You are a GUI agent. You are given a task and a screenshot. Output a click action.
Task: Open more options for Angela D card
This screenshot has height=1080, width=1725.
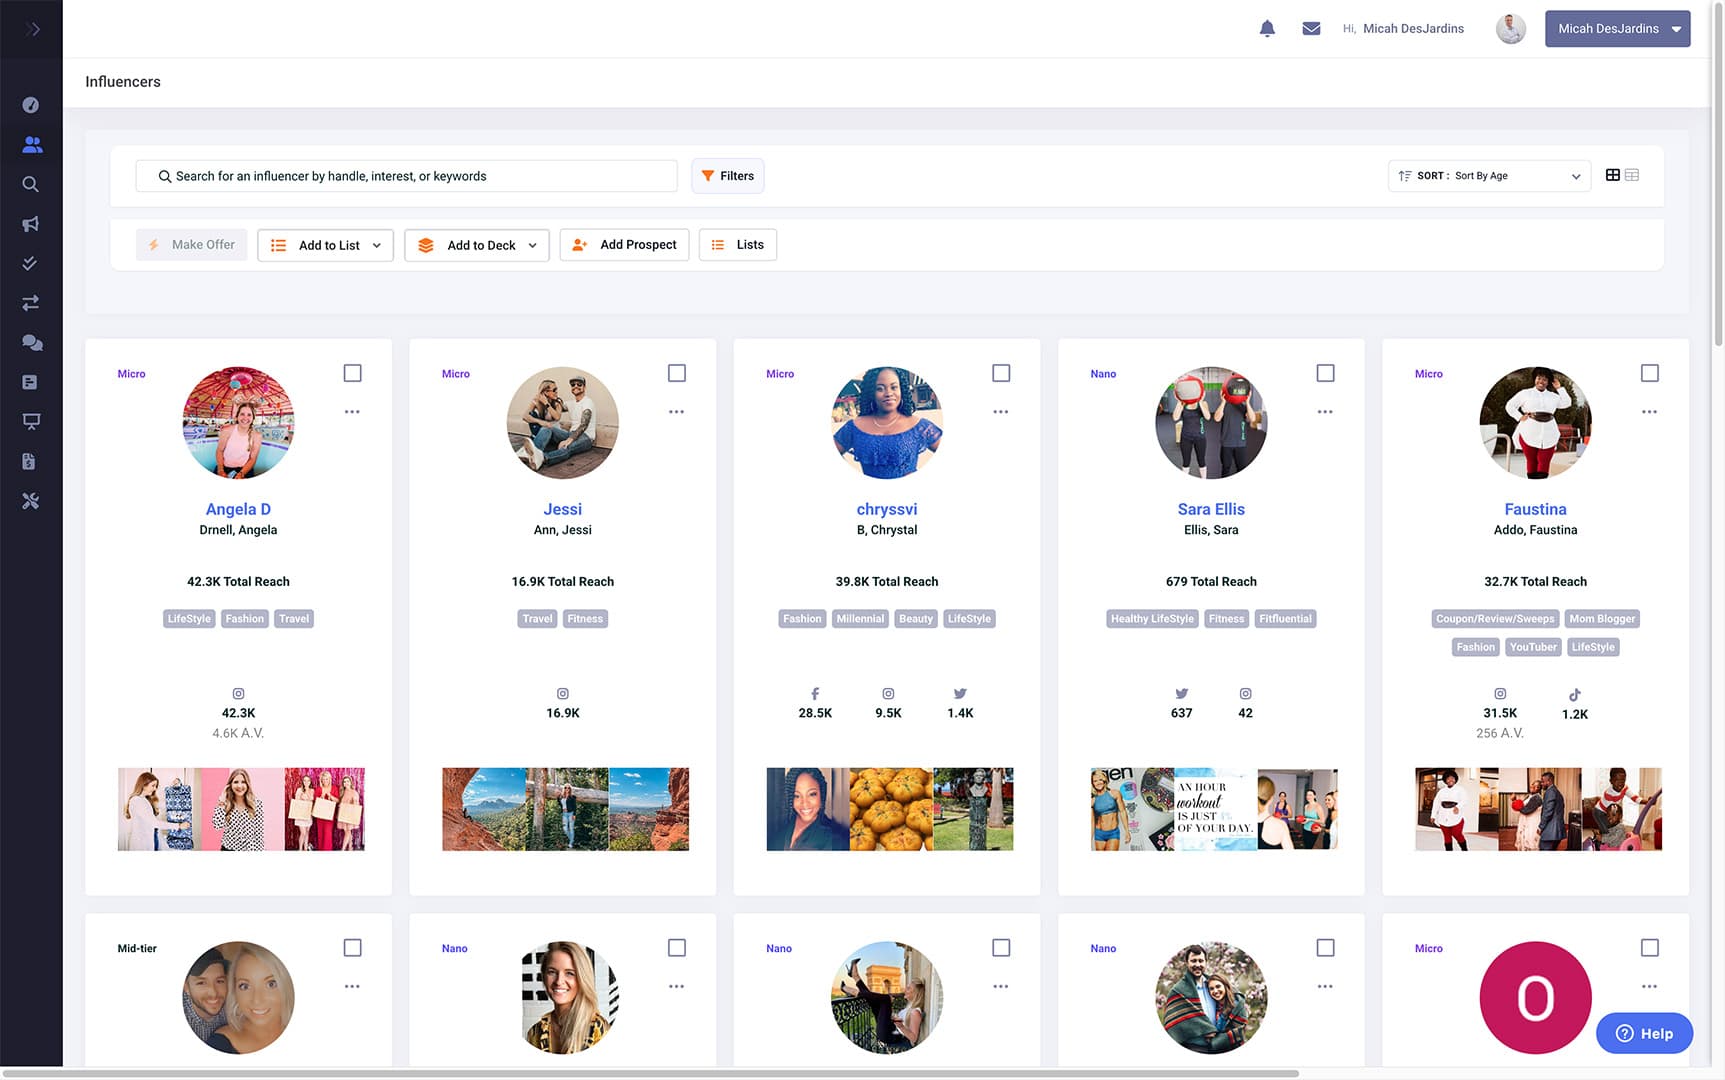pos(352,412)
